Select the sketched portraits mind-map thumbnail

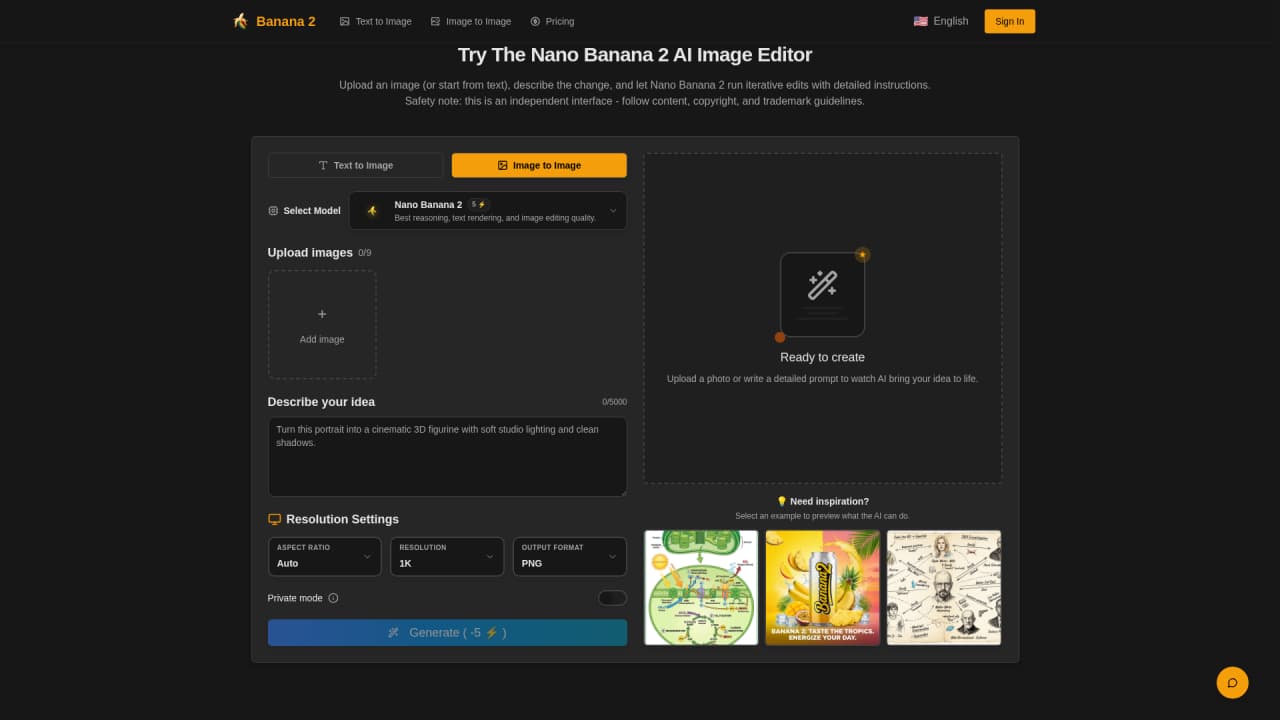[944, 588]
